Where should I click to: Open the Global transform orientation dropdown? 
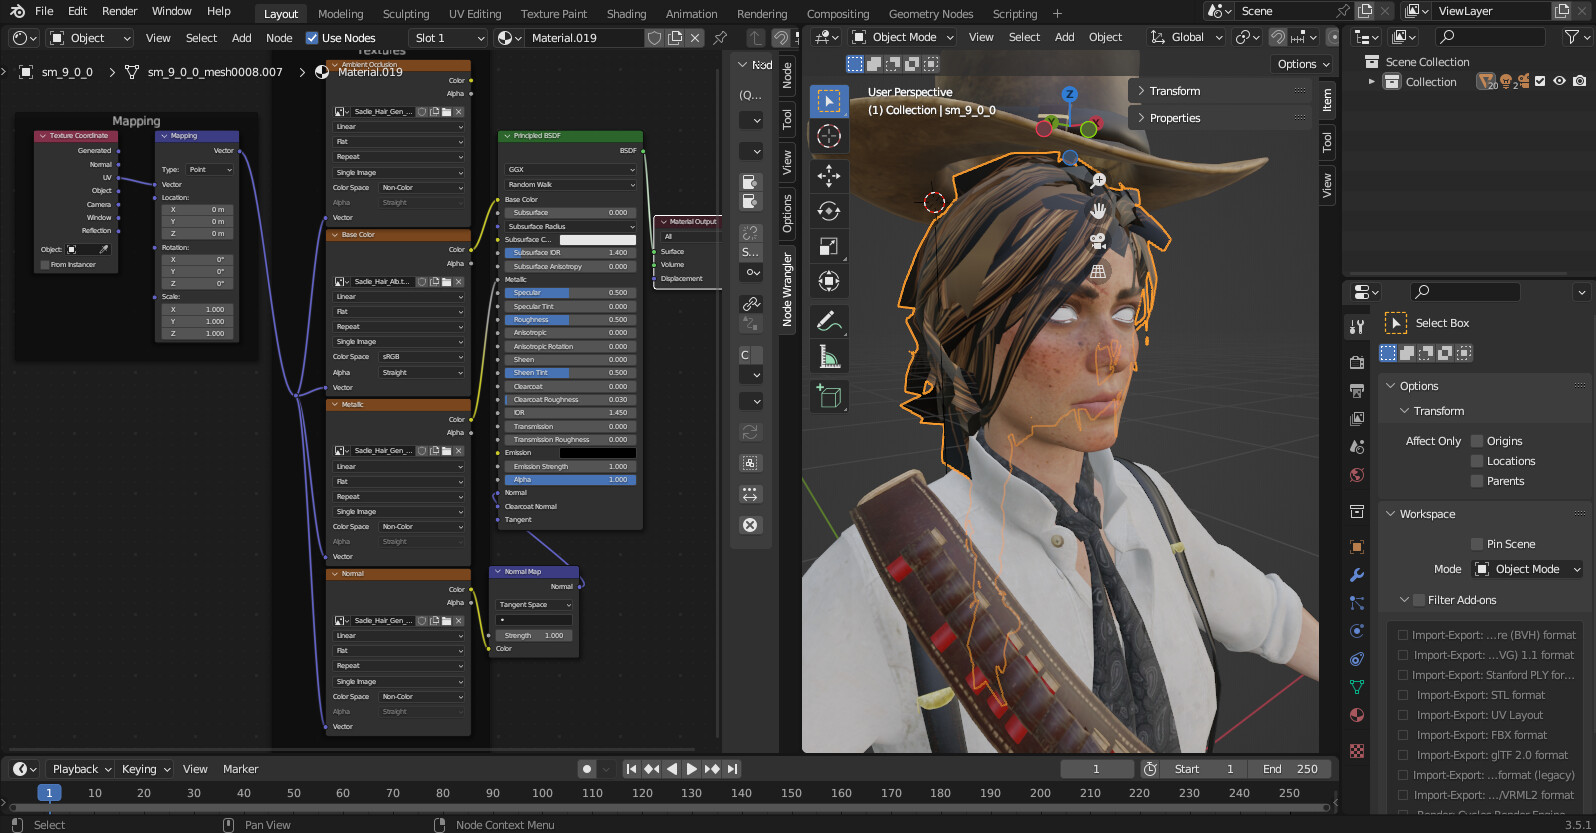click(1186, 37)
